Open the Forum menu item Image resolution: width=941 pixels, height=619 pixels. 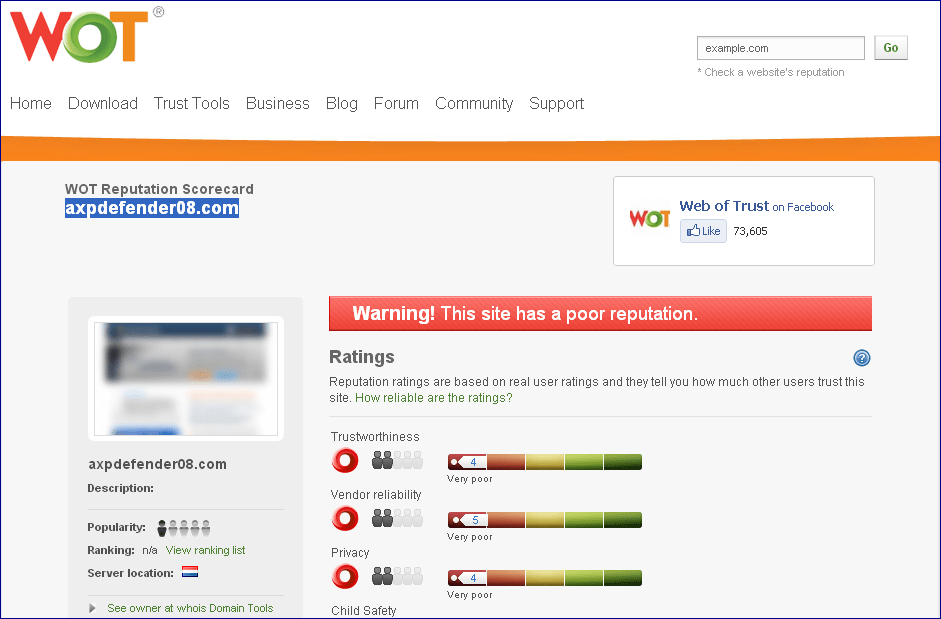tap(396, 103)
